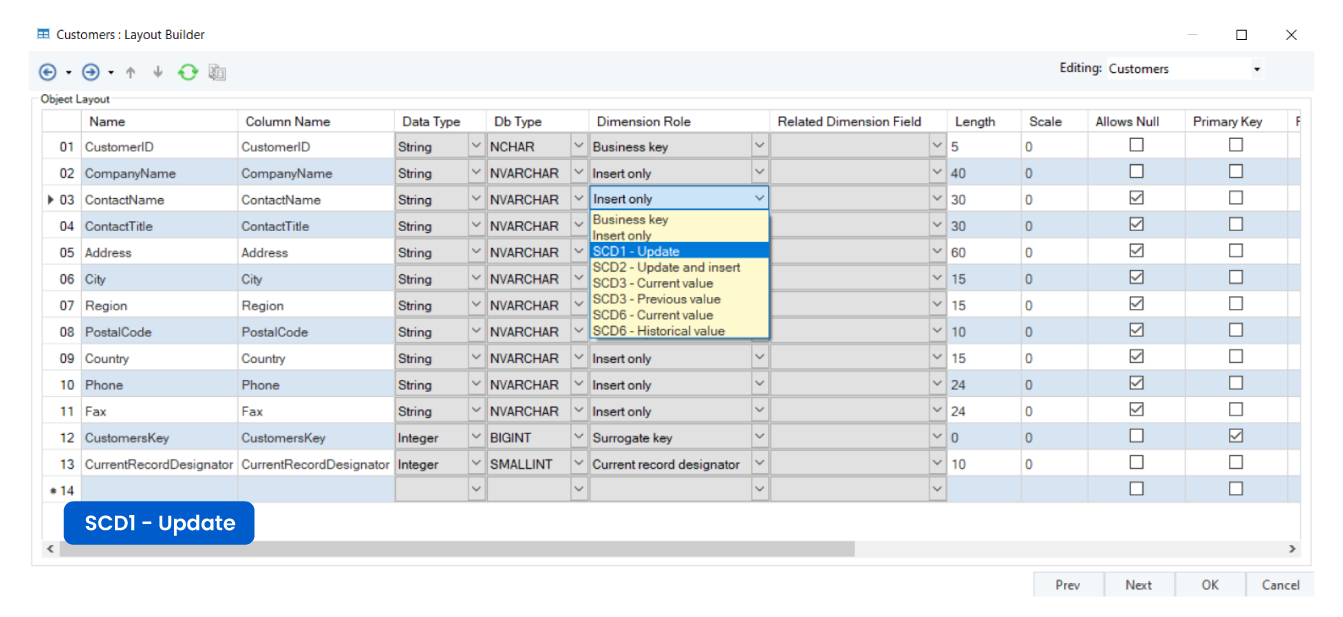
Task: Uncheck Primary Key for CustomersKey row
Action: click(1236, 436)
